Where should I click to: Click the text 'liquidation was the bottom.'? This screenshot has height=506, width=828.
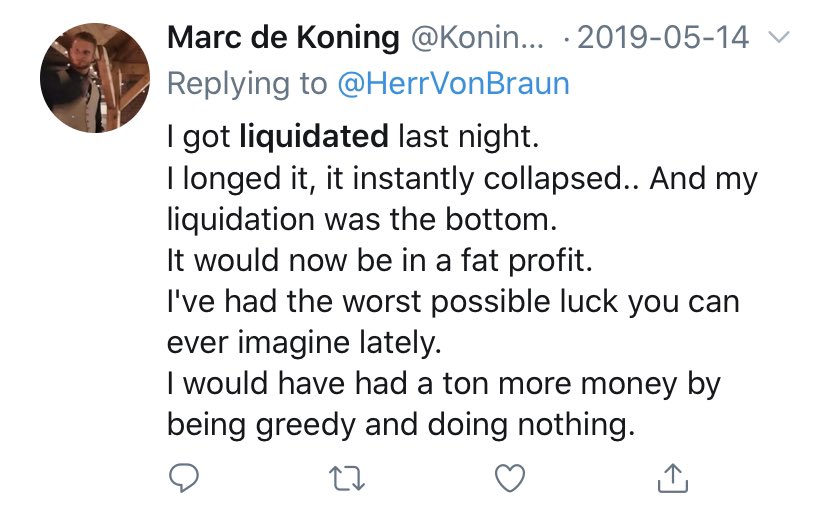click(362, 219)
